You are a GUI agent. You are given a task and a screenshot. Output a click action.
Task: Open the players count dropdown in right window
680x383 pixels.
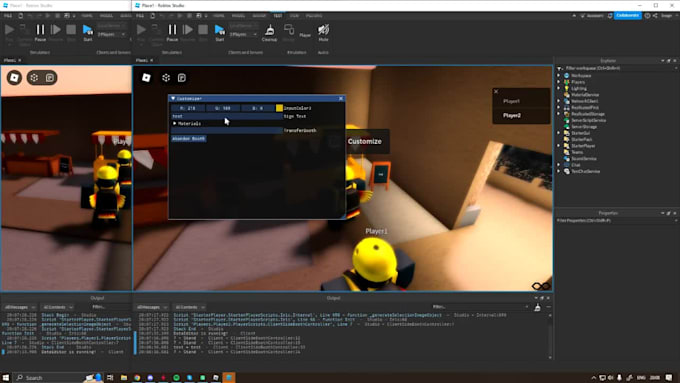(x=243, y=34)
